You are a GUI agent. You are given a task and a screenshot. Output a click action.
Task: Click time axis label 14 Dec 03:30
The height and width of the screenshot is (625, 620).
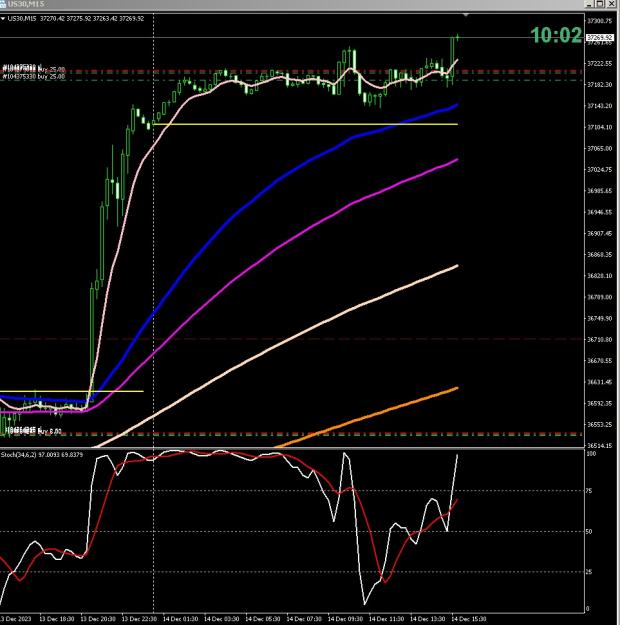222,619
